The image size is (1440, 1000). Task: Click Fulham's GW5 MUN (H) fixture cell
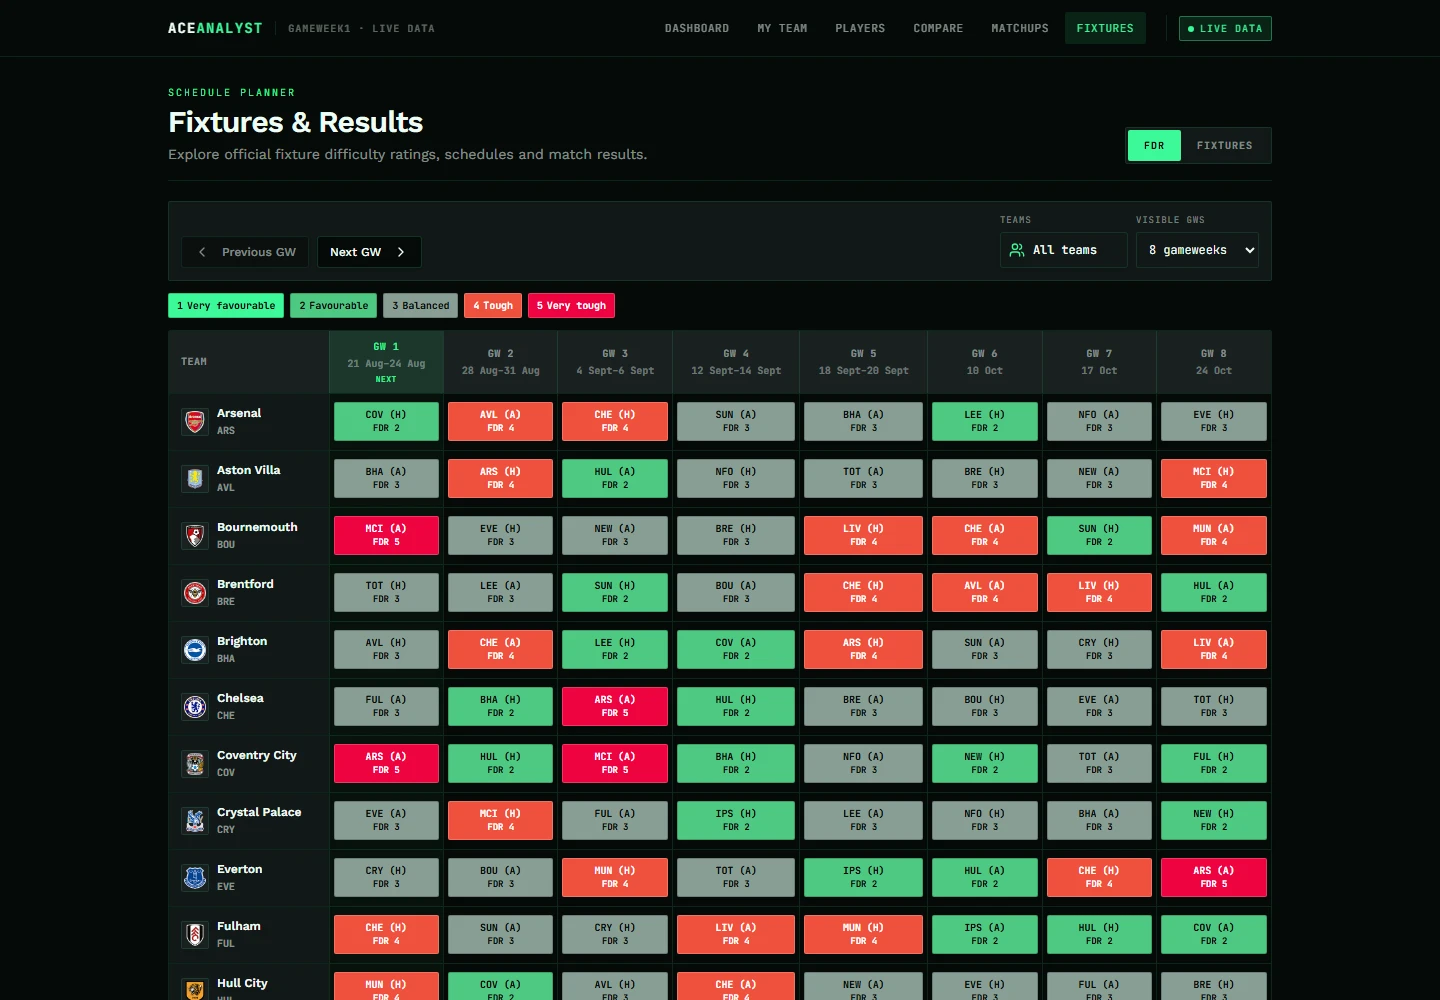point(863,934)
